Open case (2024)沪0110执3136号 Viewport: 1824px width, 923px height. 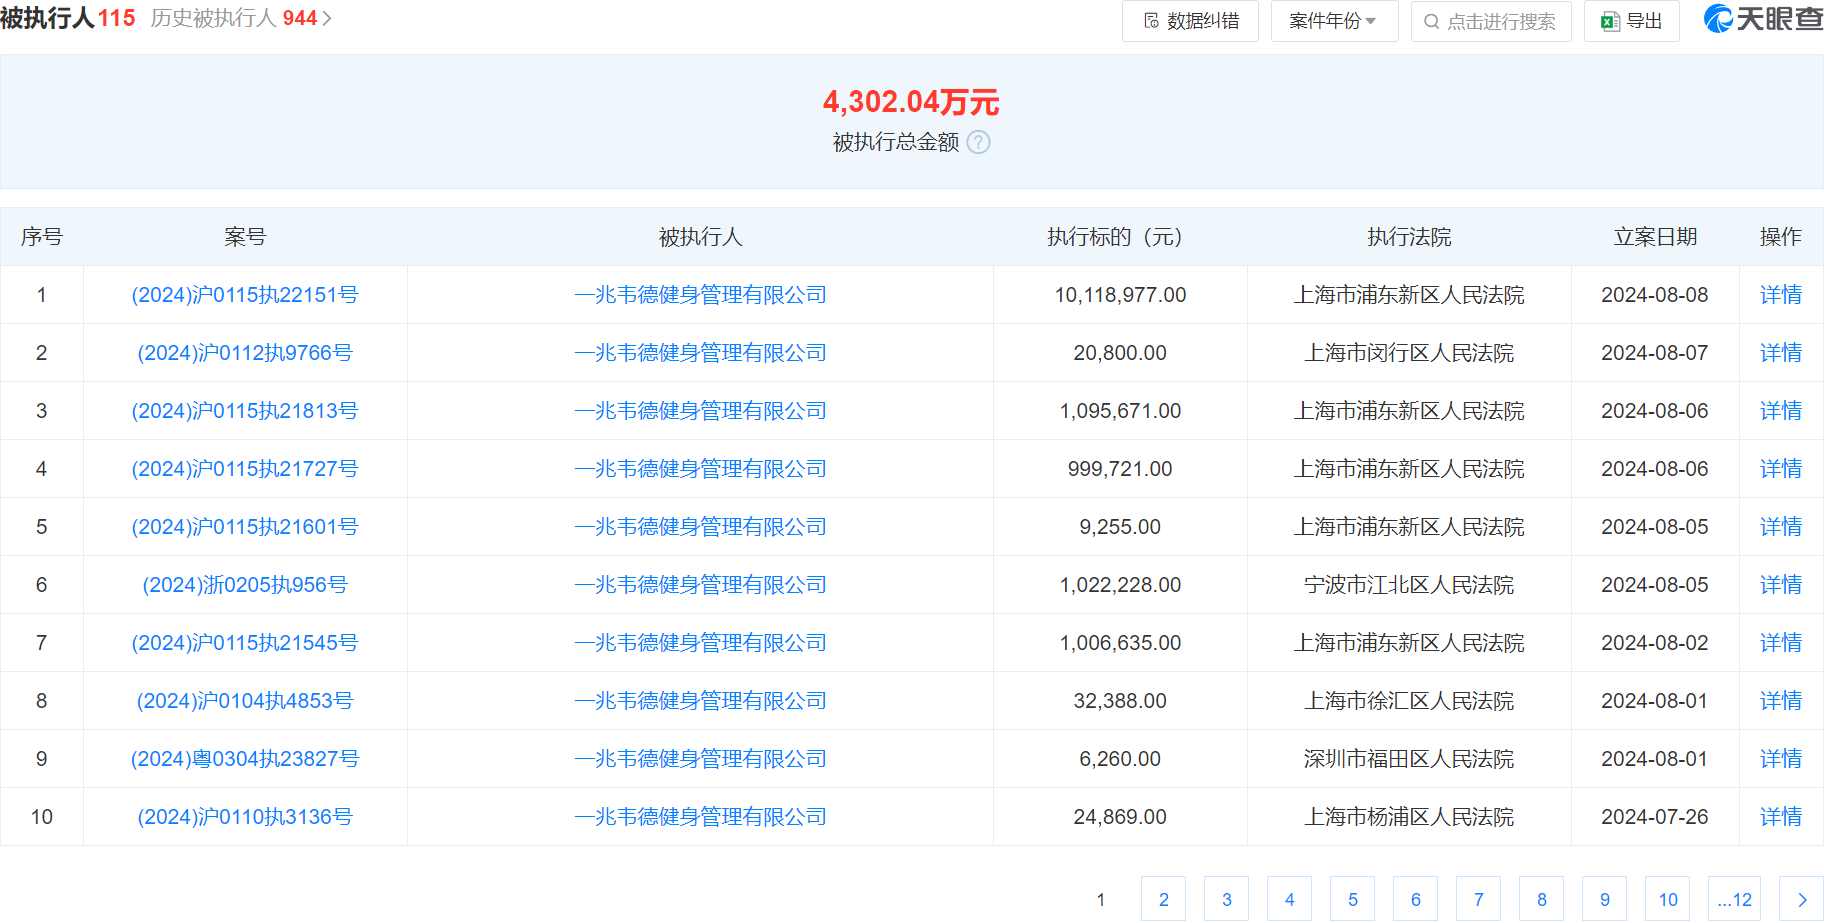tap(245, 817)
